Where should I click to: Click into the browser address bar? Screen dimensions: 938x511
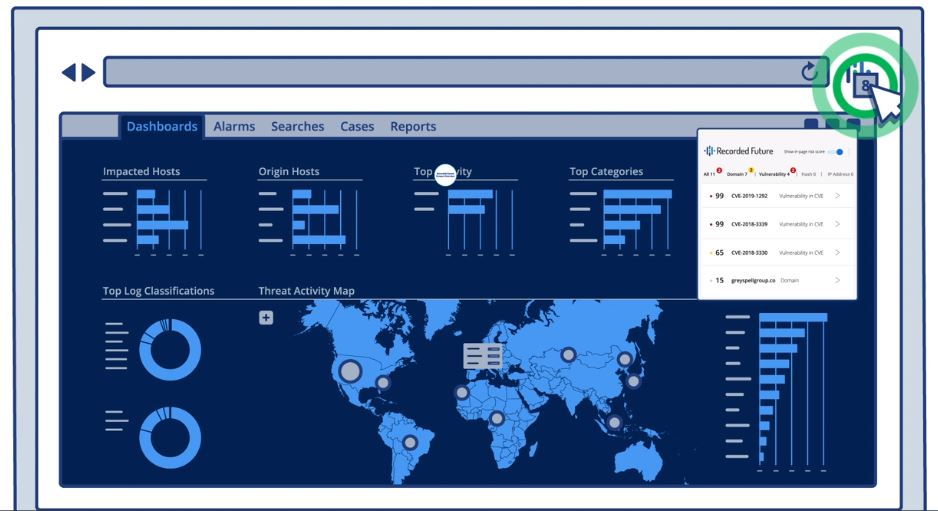(450, 72)
